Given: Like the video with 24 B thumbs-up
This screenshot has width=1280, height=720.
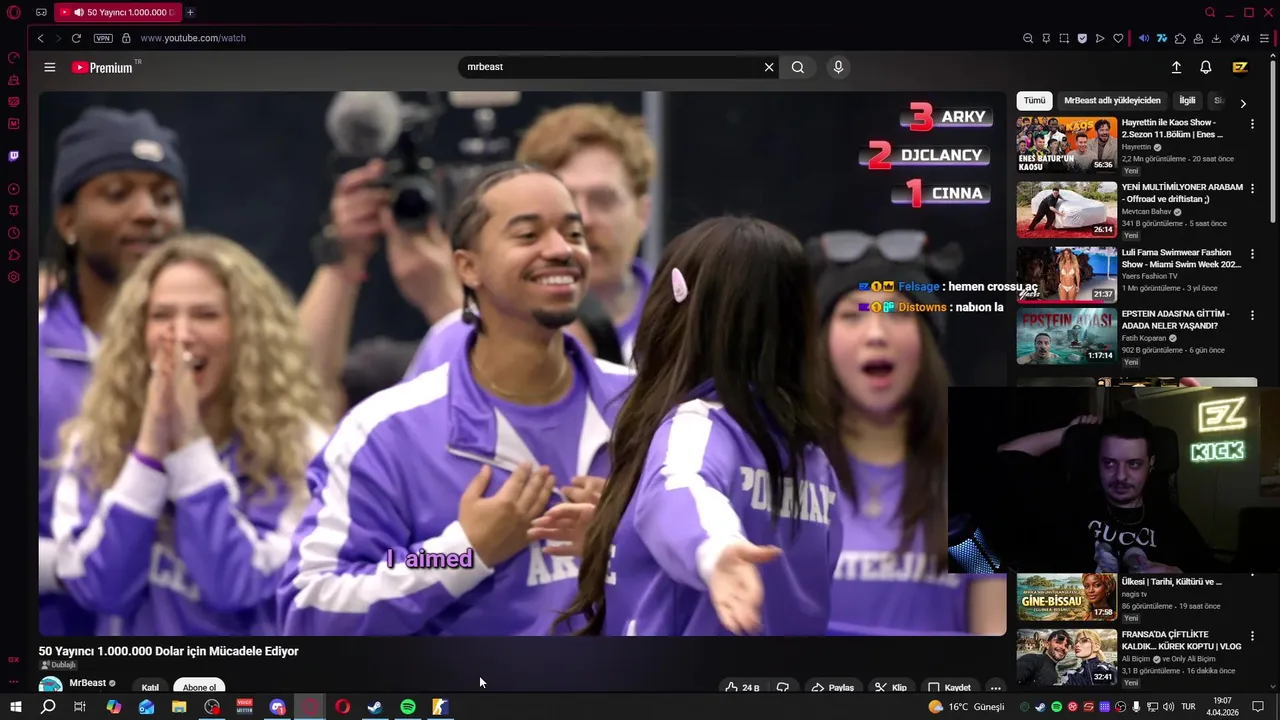Looking at the screenshot, I should tap(742, 687).
